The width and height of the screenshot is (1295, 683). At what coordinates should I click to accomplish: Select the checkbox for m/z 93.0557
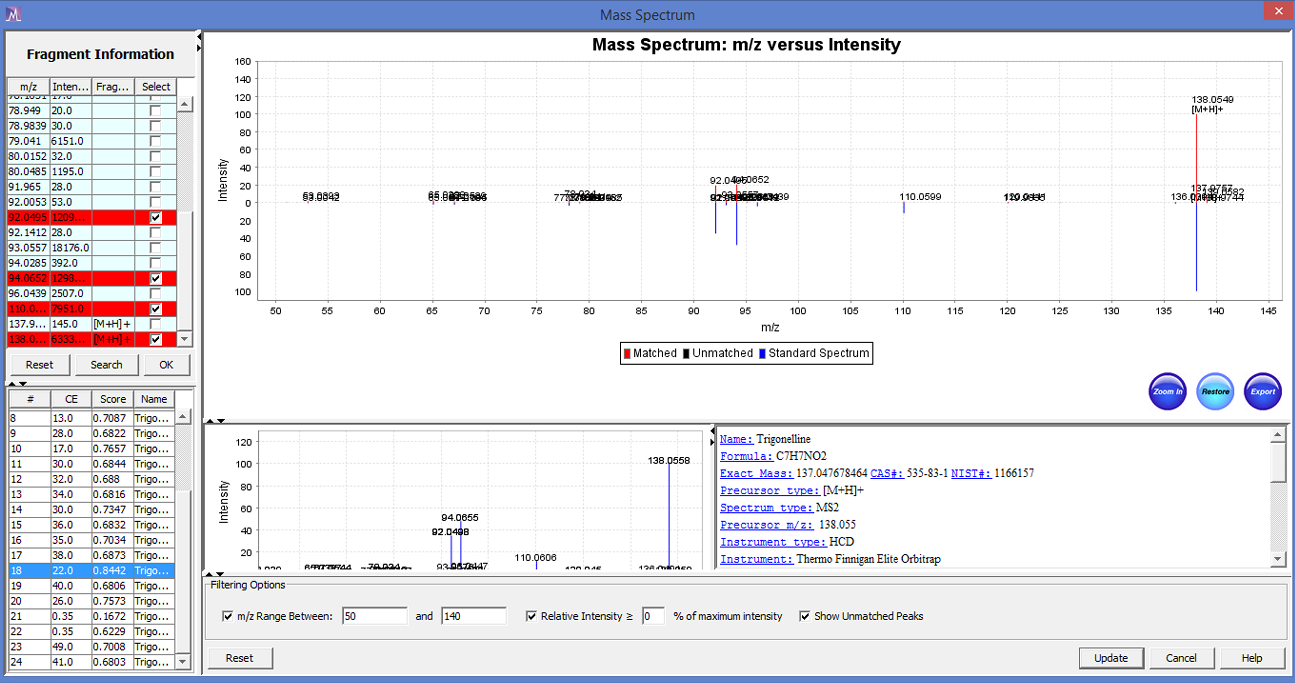(155, 248)
